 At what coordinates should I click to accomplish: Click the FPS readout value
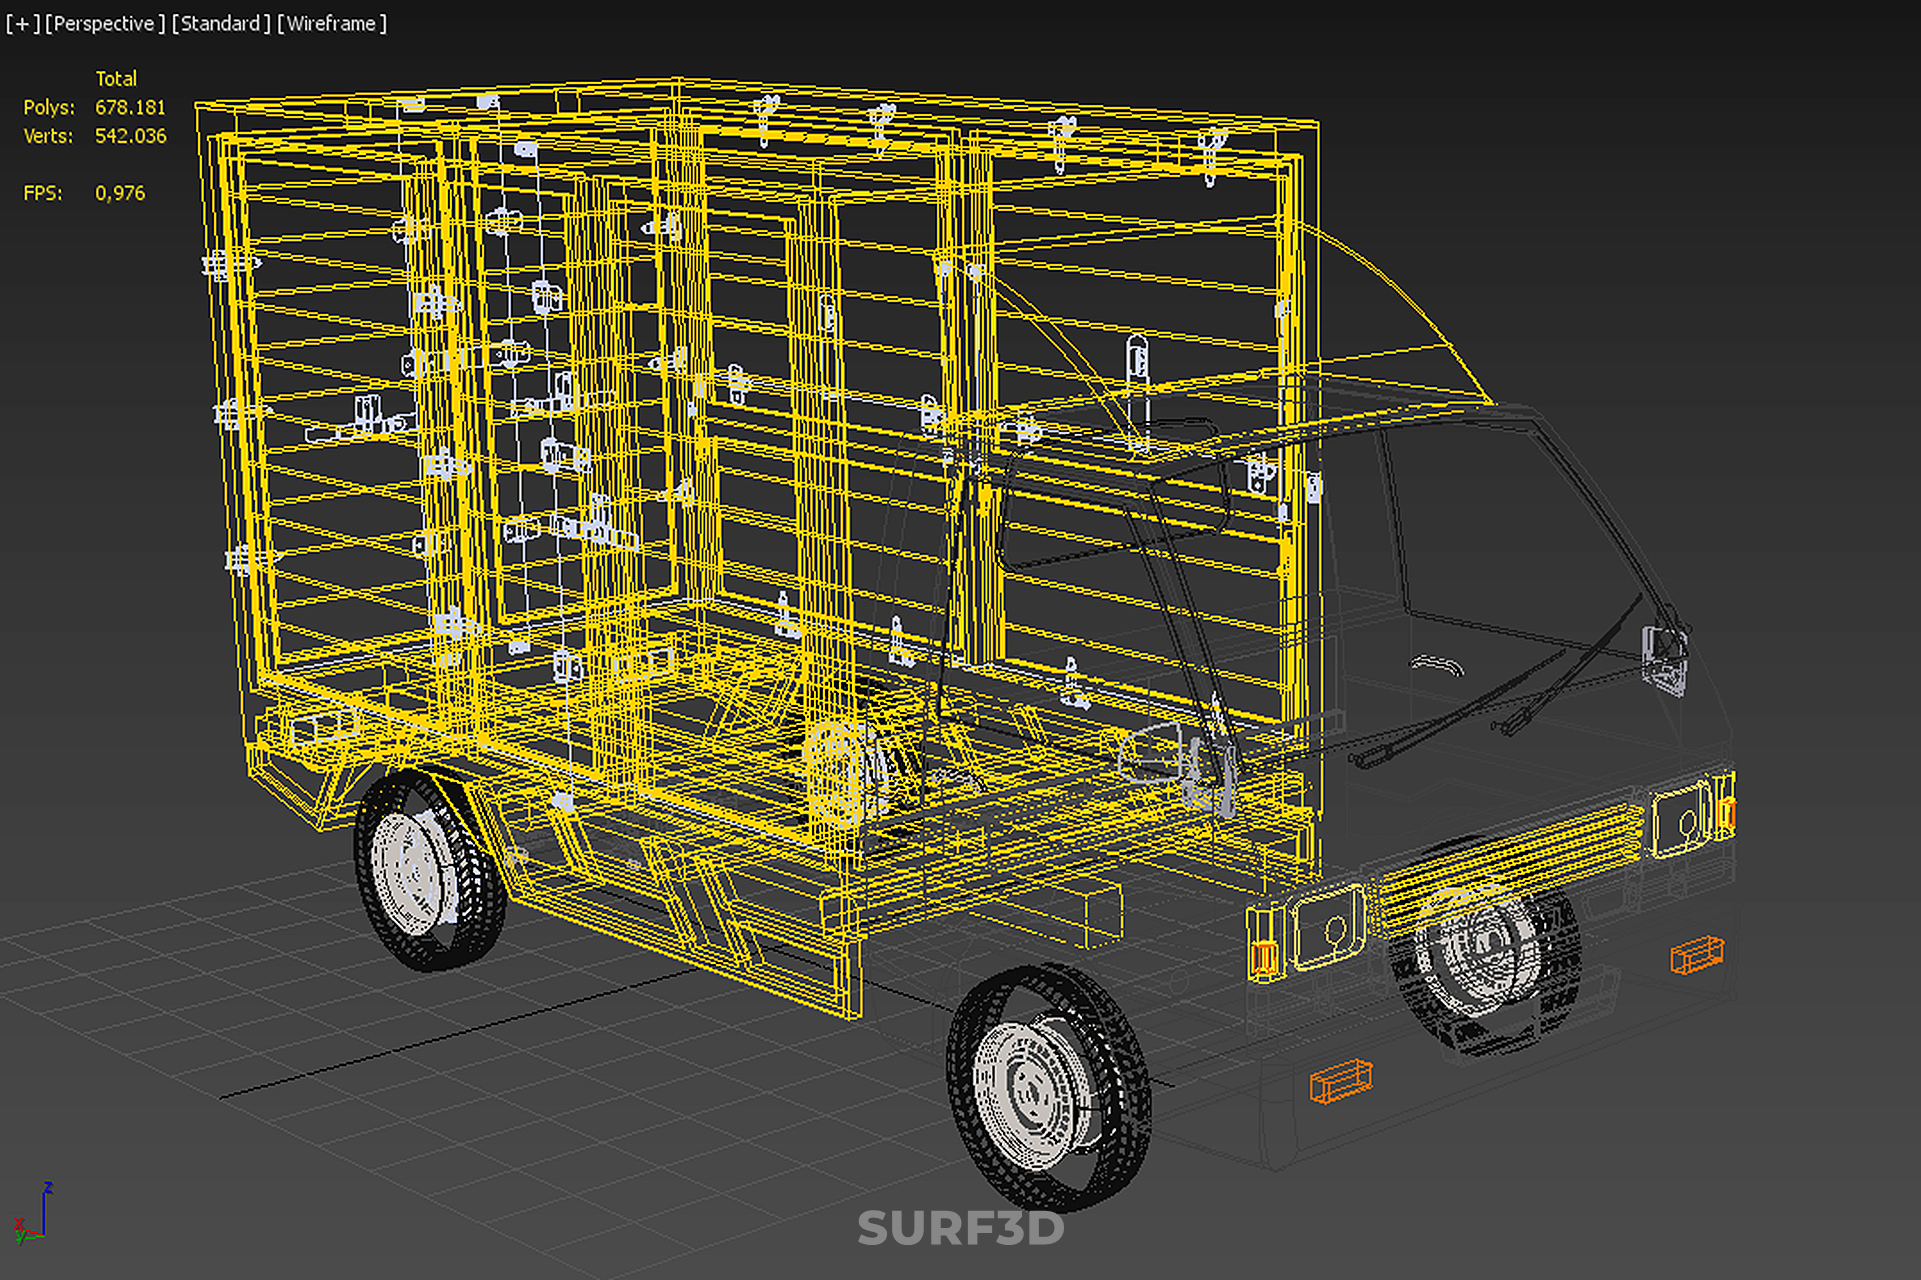click(x=120, y=194)
